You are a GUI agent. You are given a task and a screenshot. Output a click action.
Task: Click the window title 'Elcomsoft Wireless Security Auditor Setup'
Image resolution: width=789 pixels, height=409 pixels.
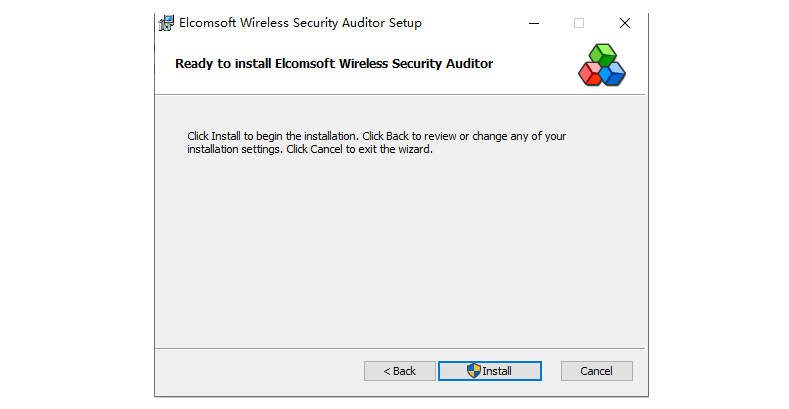coord(300,23)
